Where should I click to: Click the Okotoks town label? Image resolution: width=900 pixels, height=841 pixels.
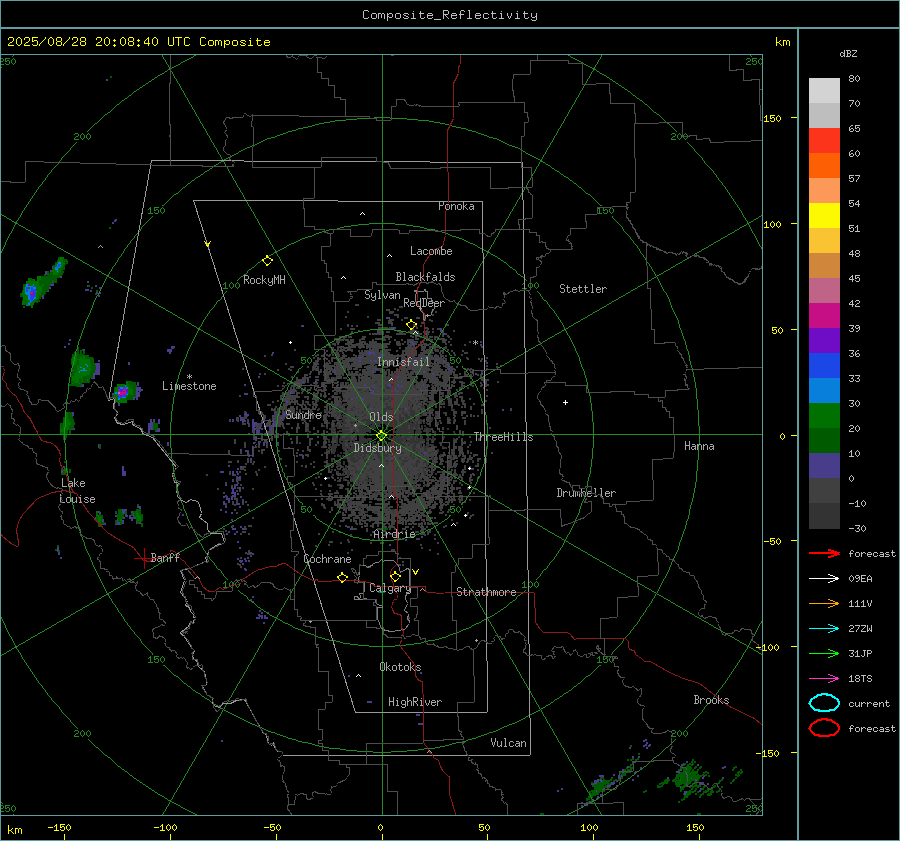coord(400,667)
